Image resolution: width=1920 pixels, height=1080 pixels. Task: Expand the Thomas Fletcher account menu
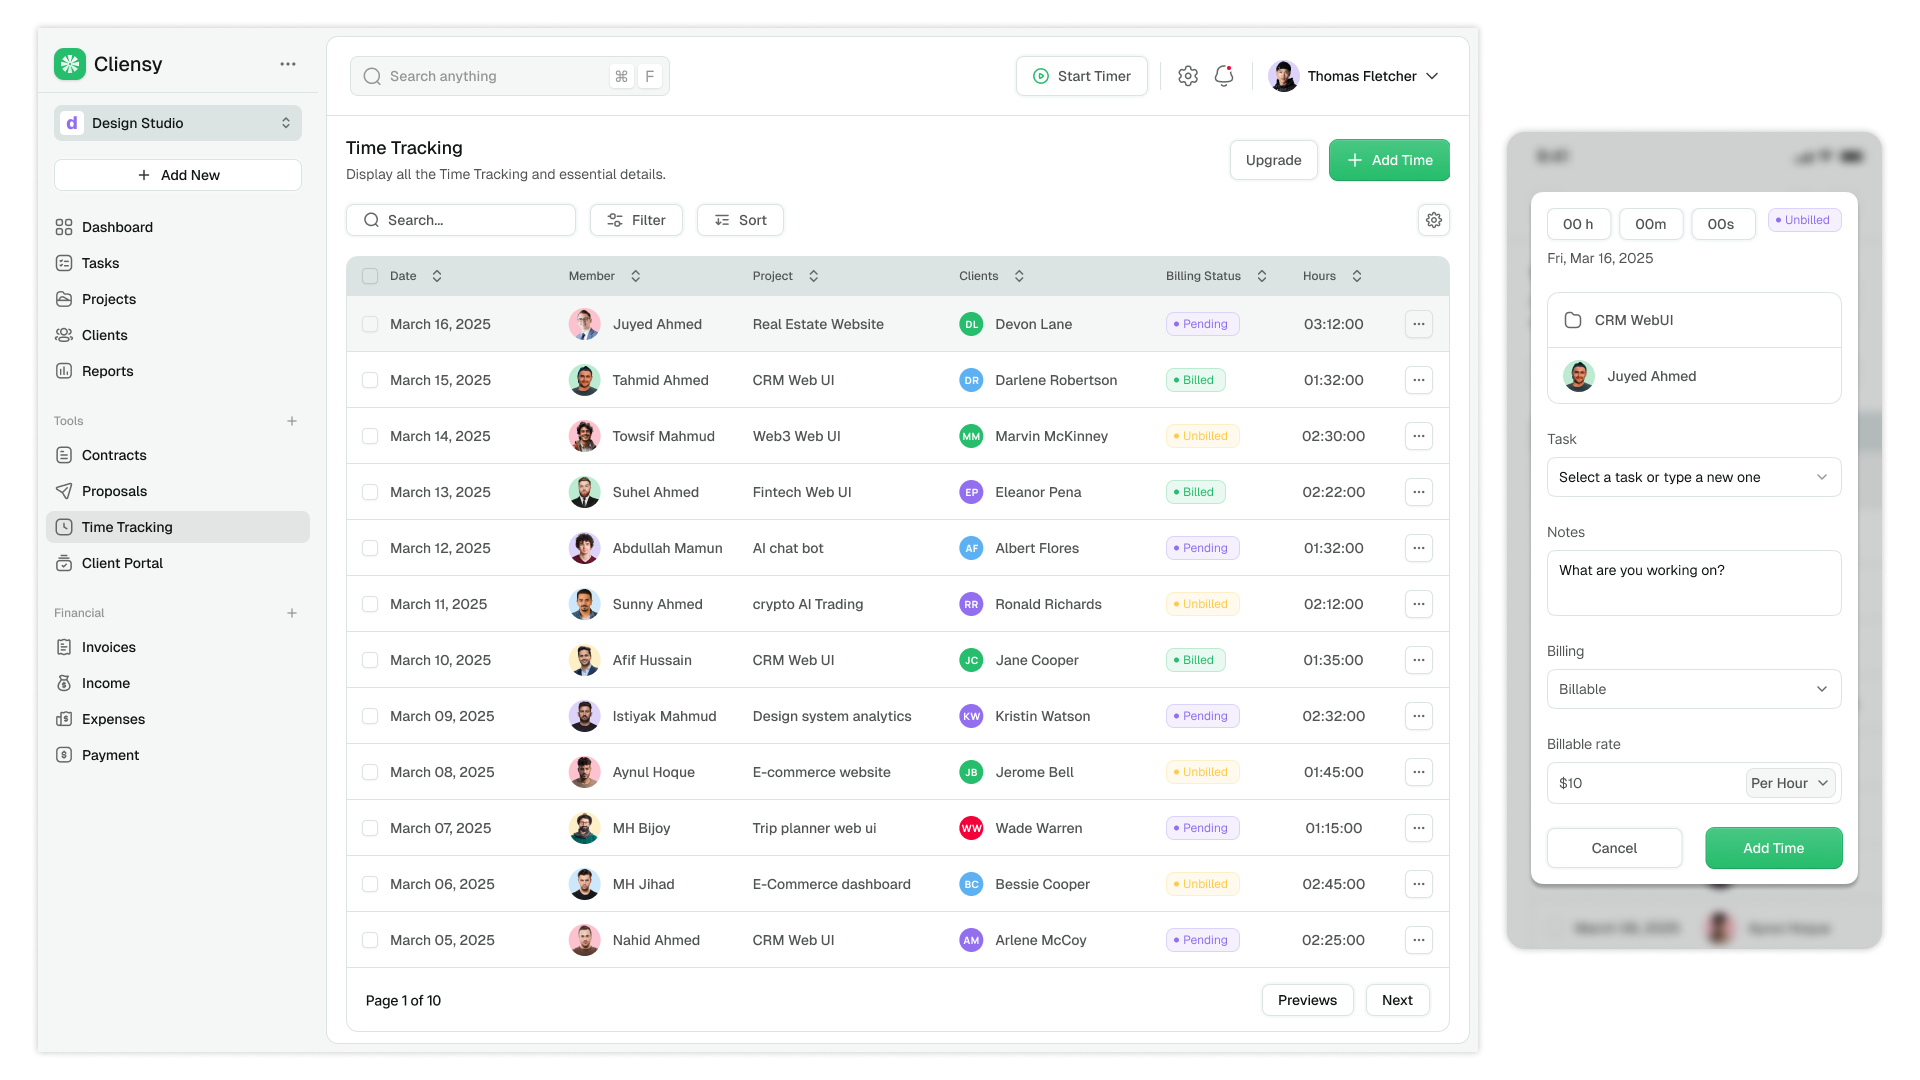click(x=1432, y=76)
